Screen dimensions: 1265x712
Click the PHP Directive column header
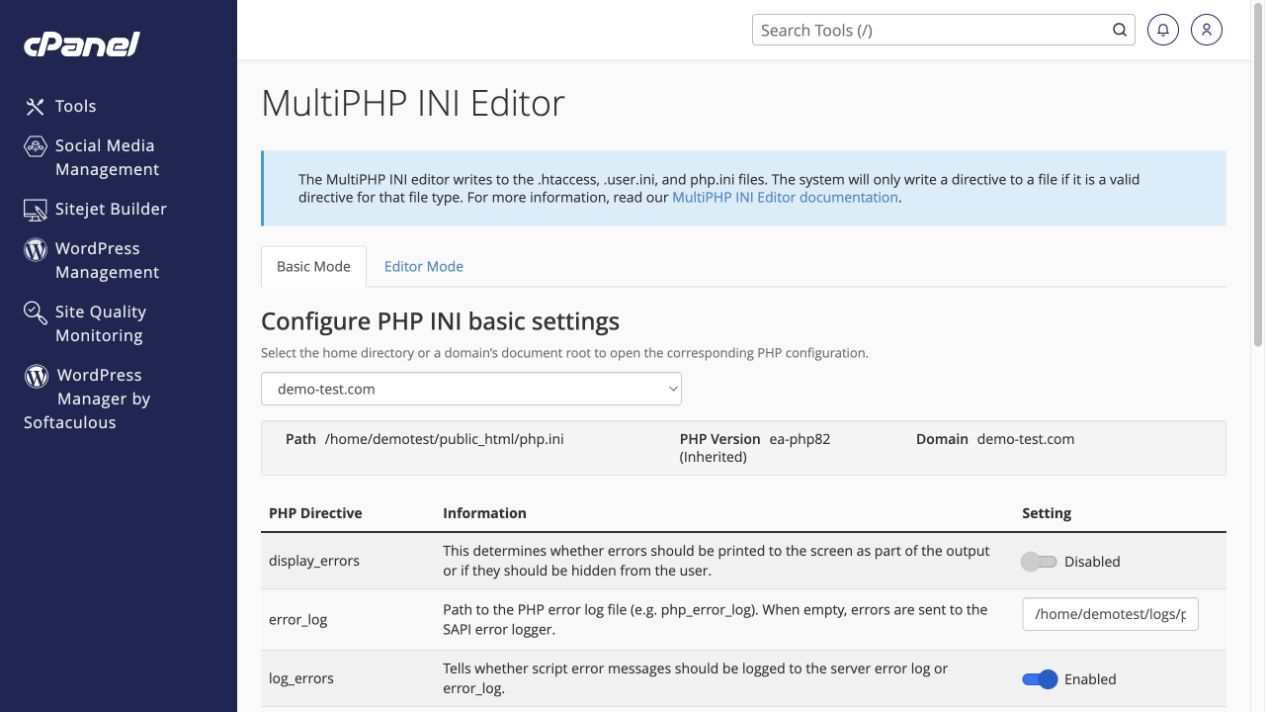[x=316, y=513]
